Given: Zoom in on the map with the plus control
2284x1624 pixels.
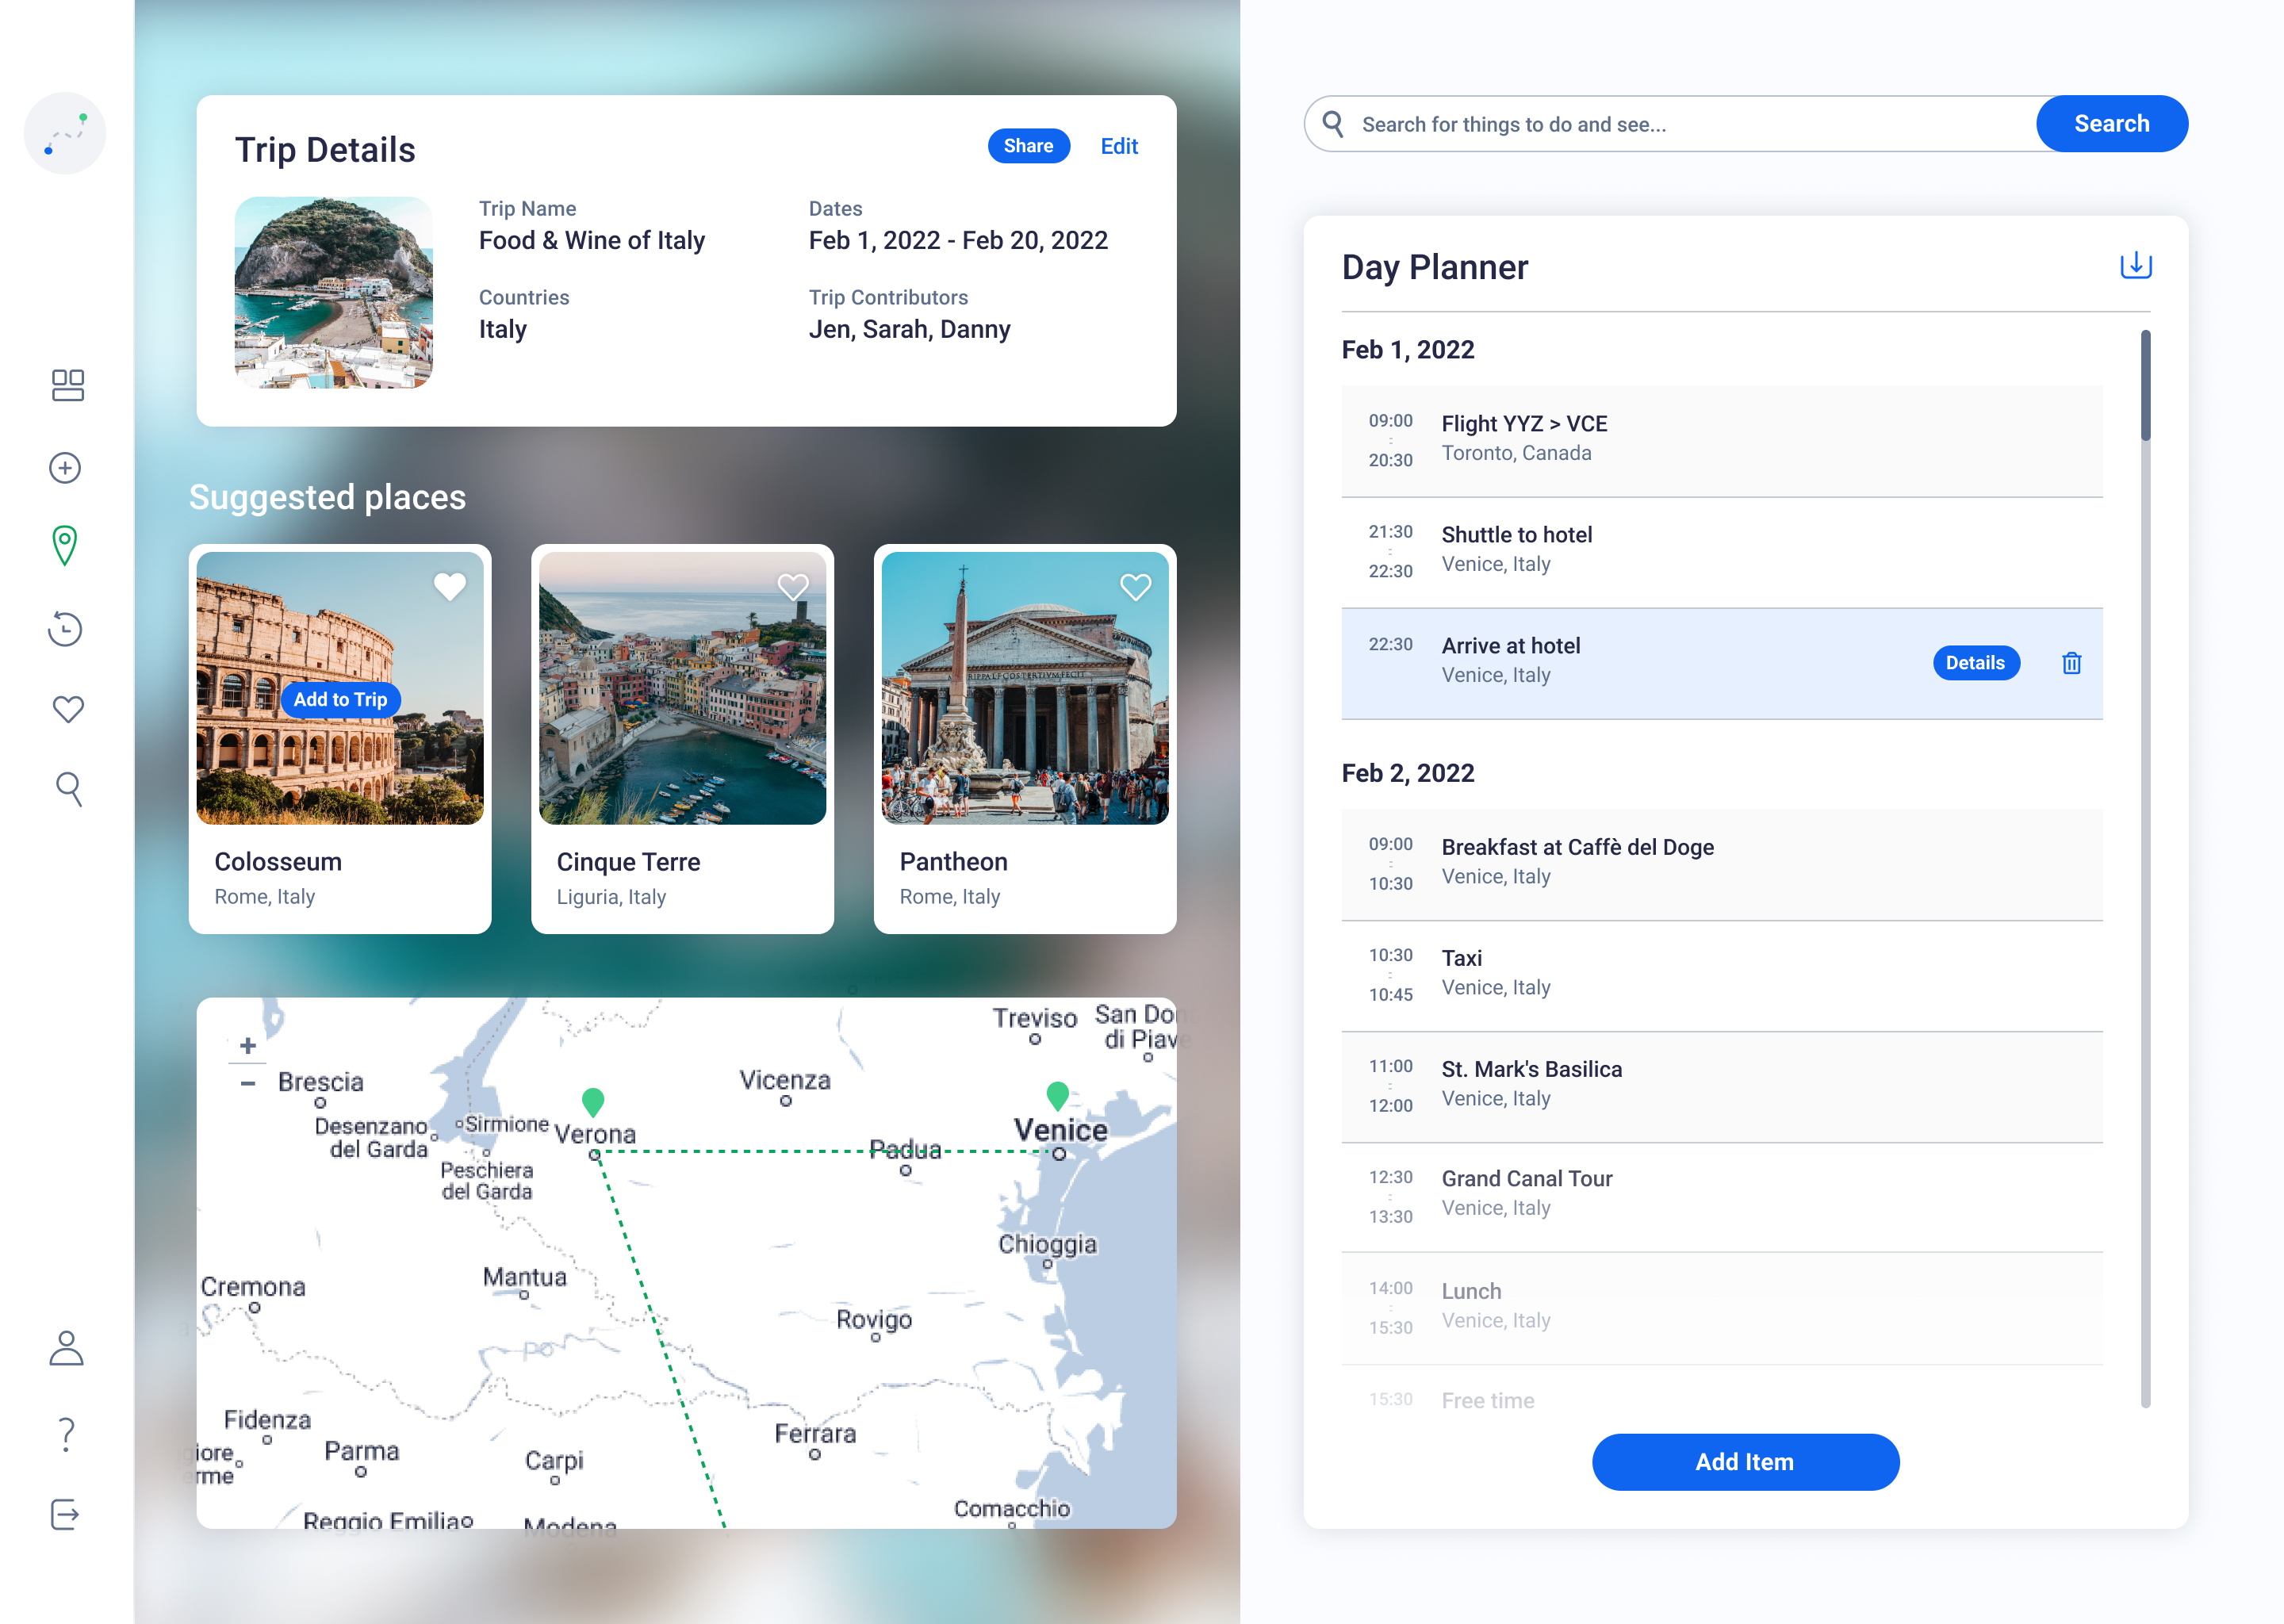Looking at the screenshot, I should coord(247,1046).
